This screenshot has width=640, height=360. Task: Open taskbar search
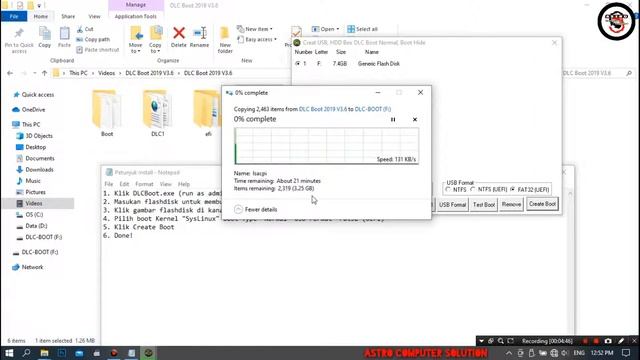27,353
